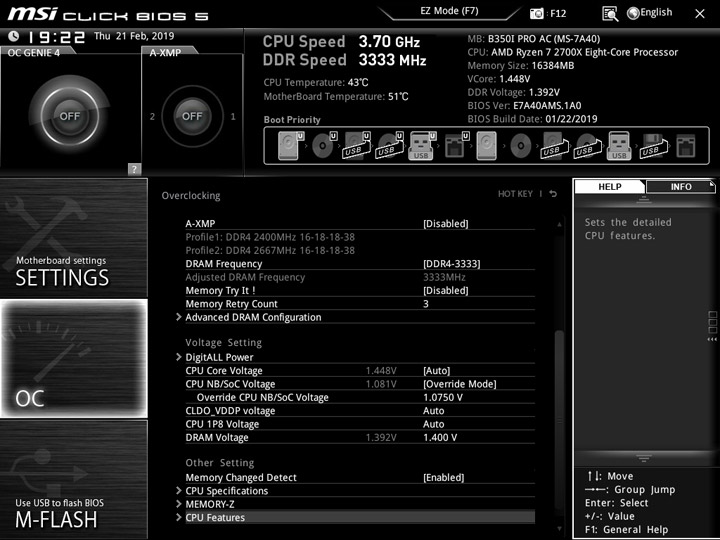Select A-XMP profile 1 number
Image resolution: width=720 pixels, height=540 pixels.
tap(233, 117)
